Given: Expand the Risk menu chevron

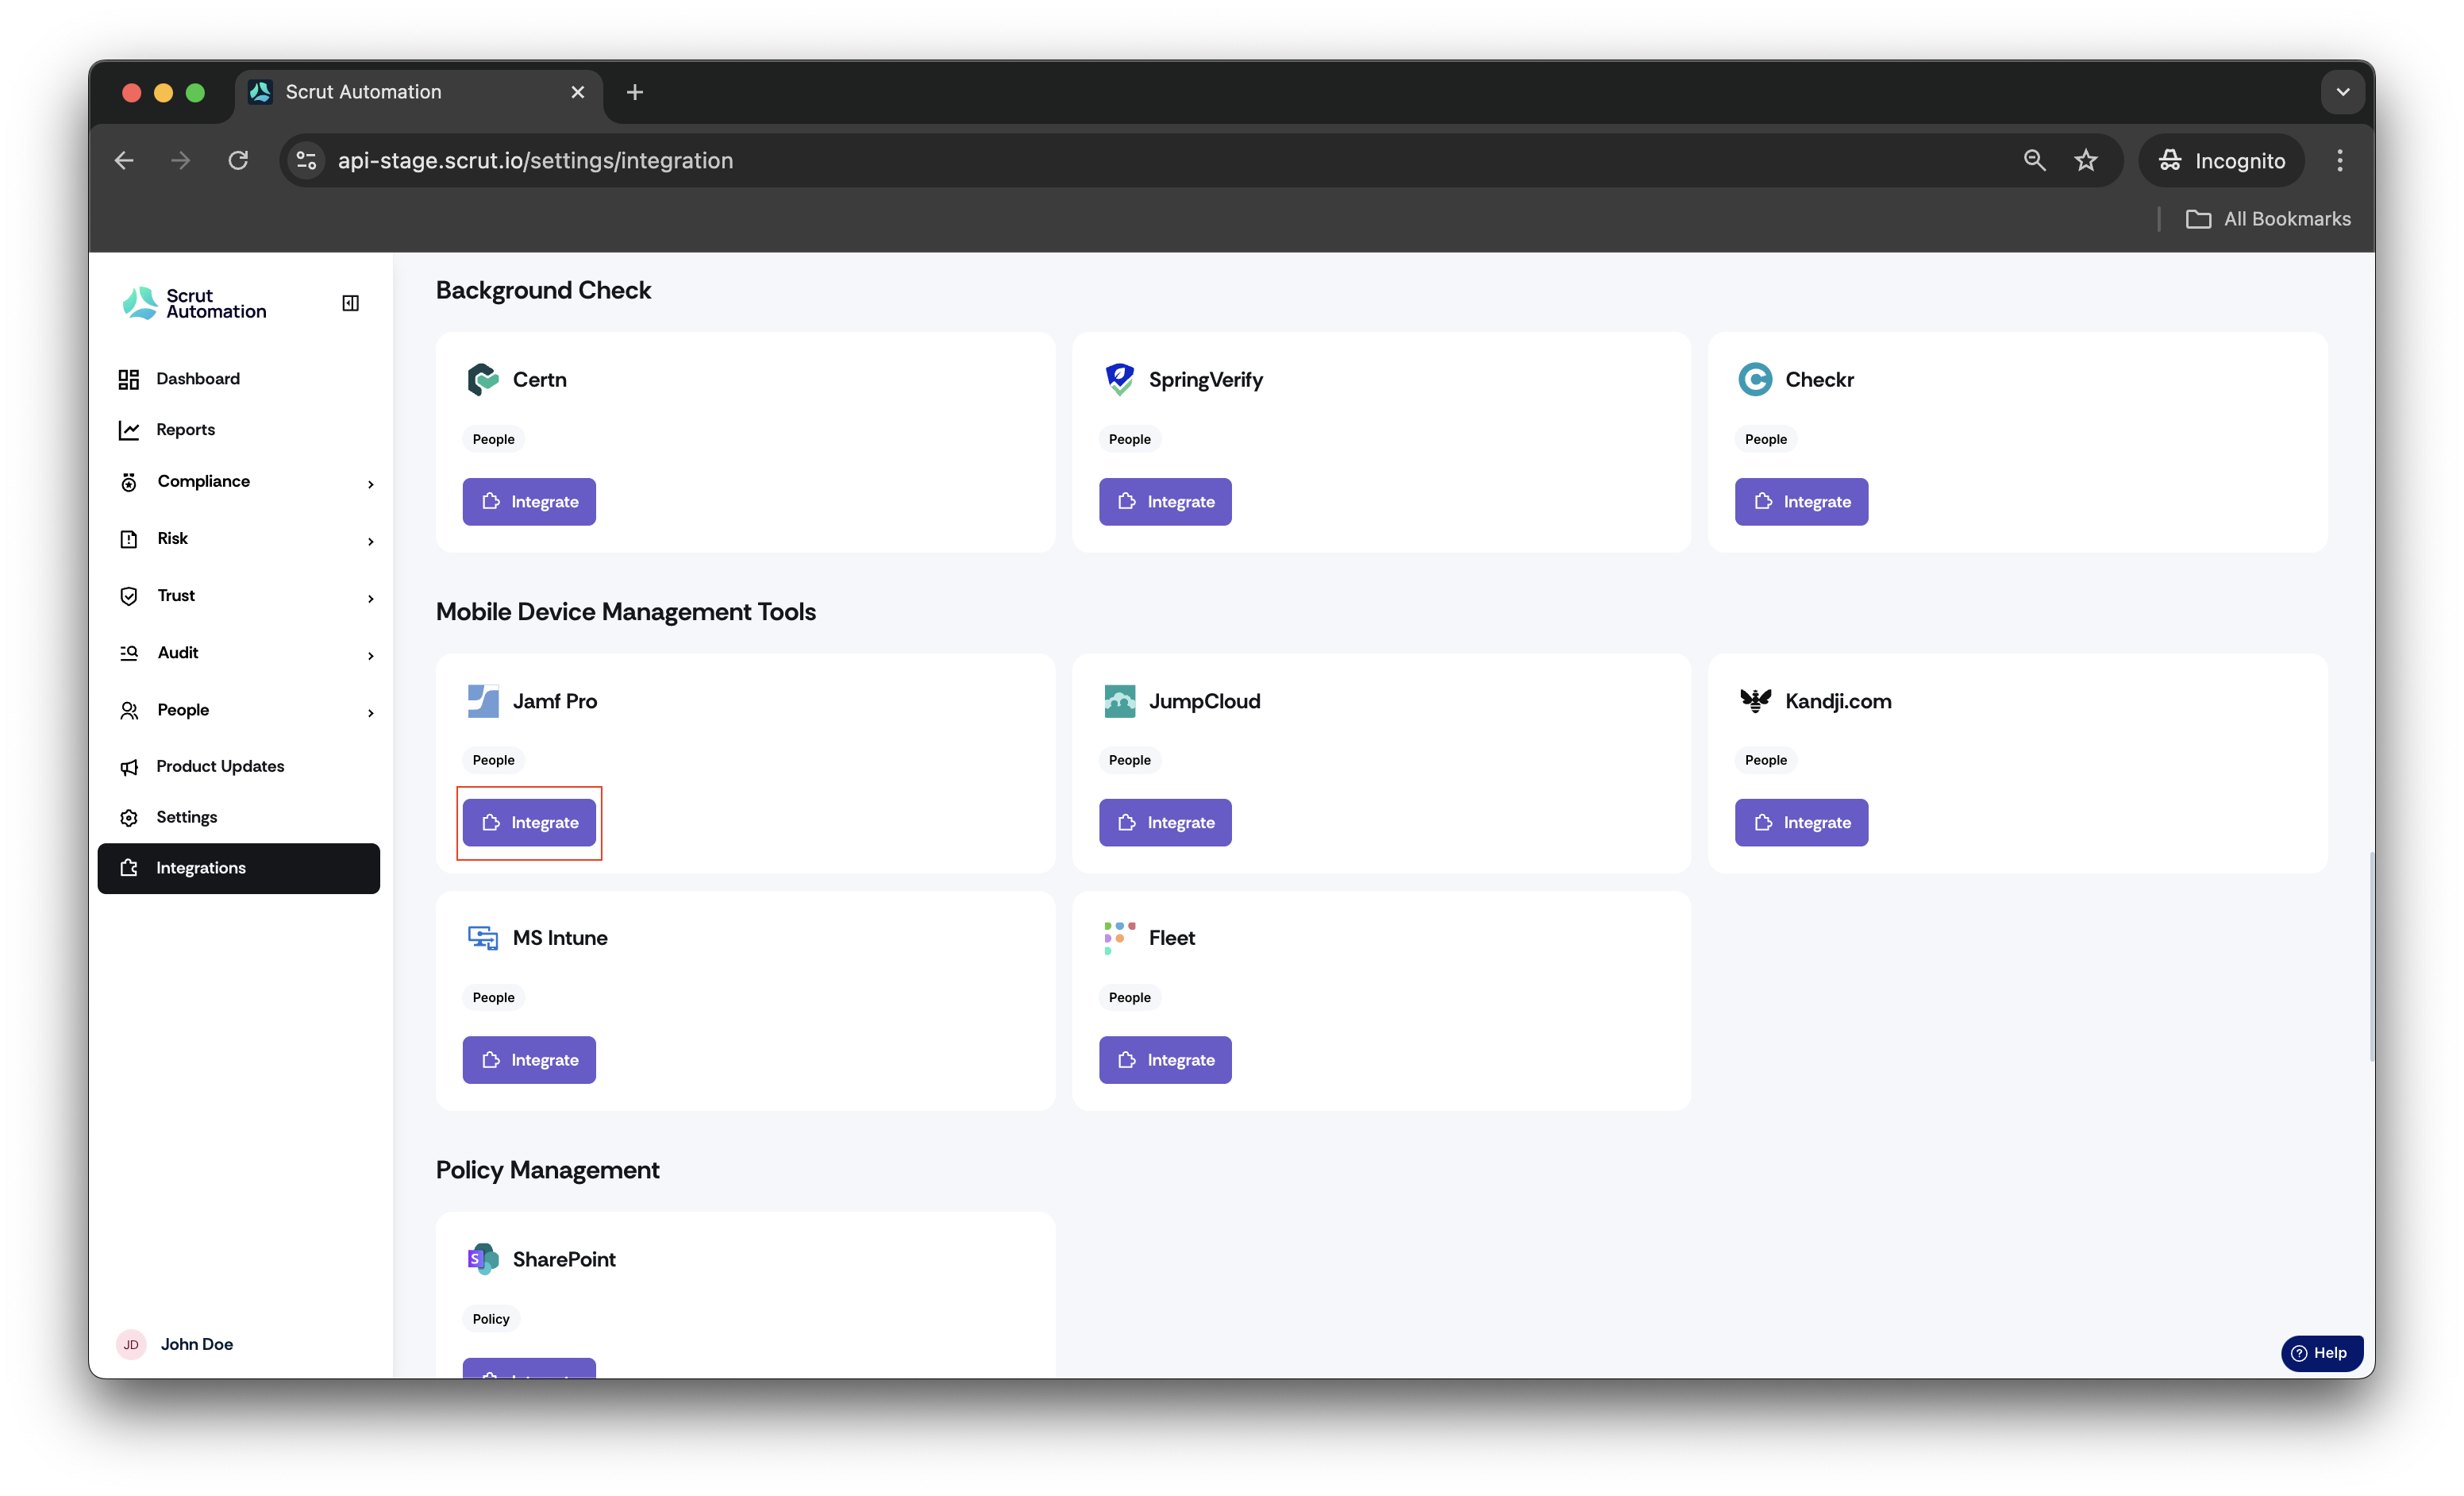Looking at the screenshot, I should 371,541.
